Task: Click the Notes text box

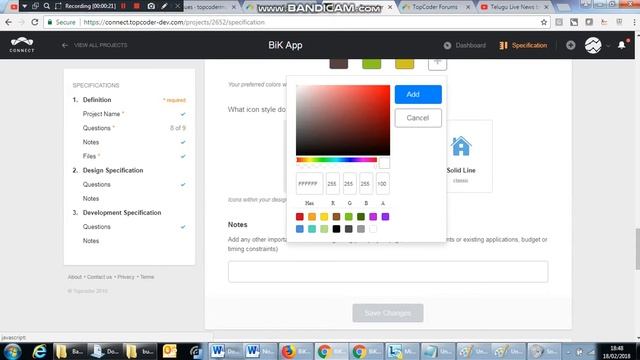Action: click(x=388, y=272)
